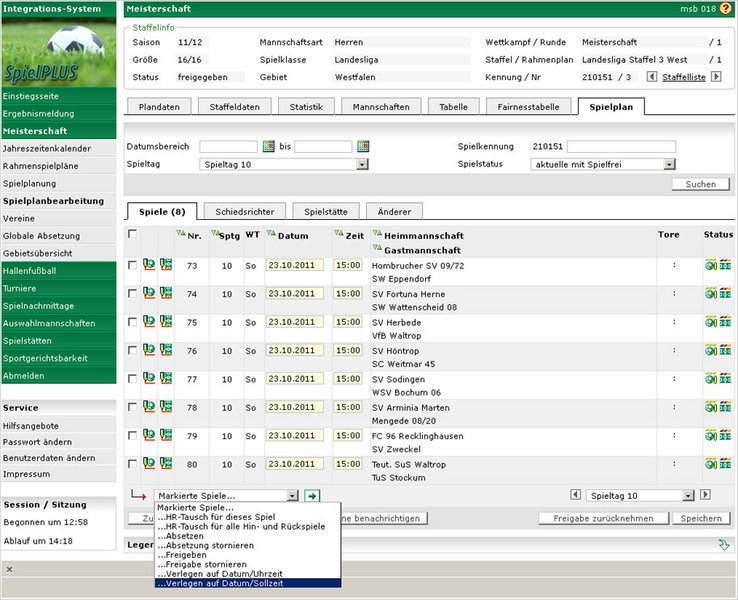Open calendar picker for start date

[x=268, y=147]
